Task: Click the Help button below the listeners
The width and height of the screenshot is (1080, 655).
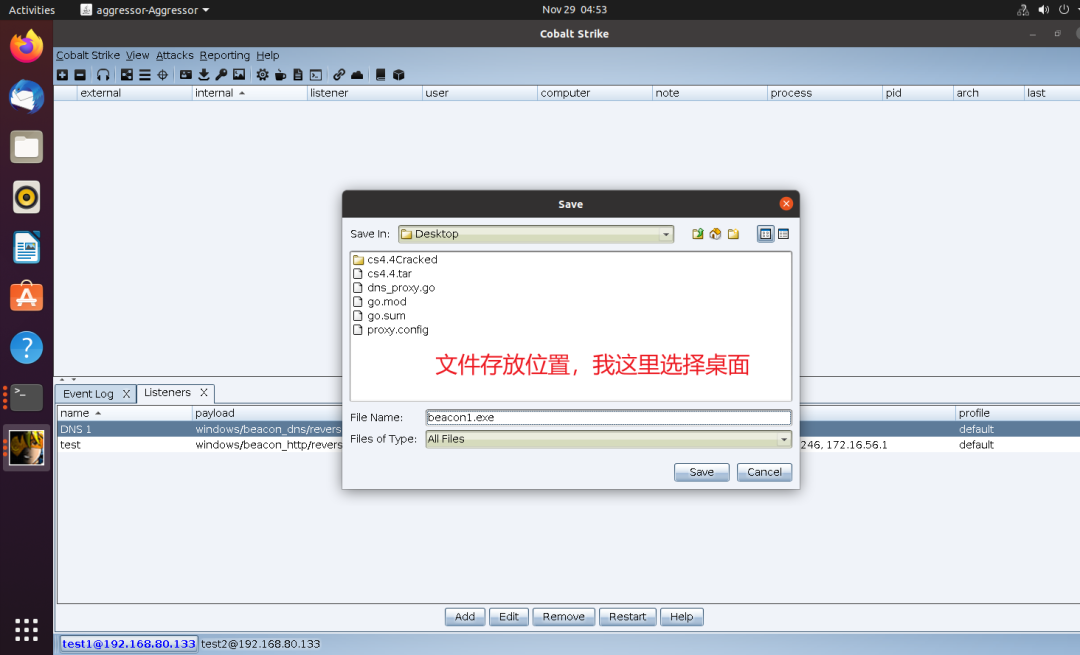Action: click(x=682, y=617)
